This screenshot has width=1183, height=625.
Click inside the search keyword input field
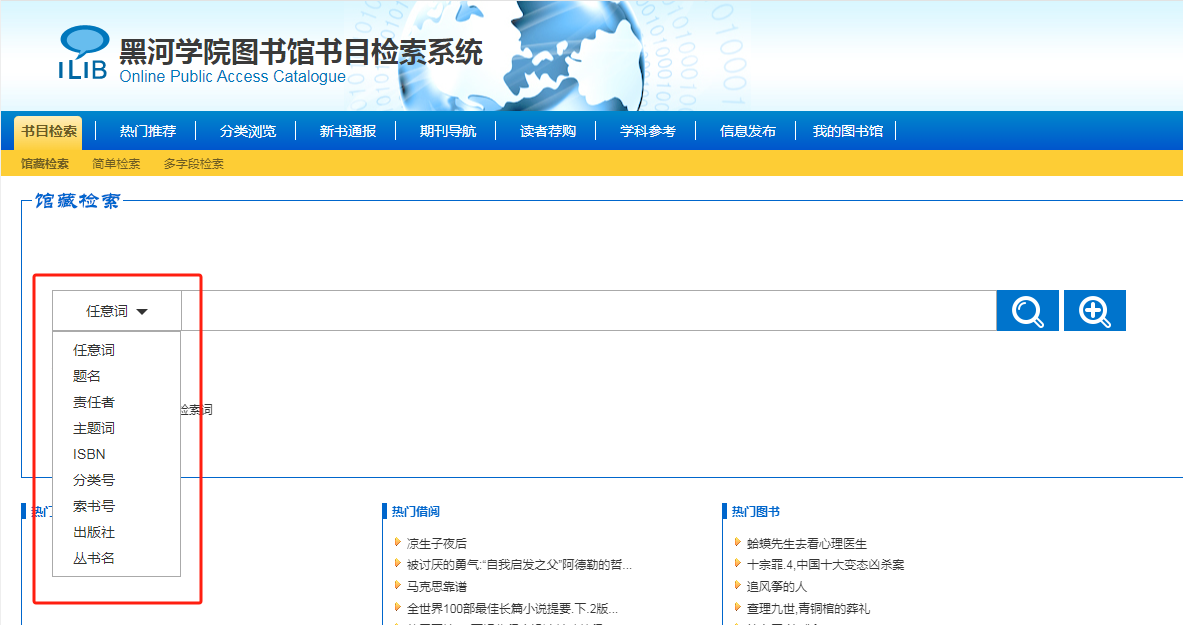coord(588,311)
